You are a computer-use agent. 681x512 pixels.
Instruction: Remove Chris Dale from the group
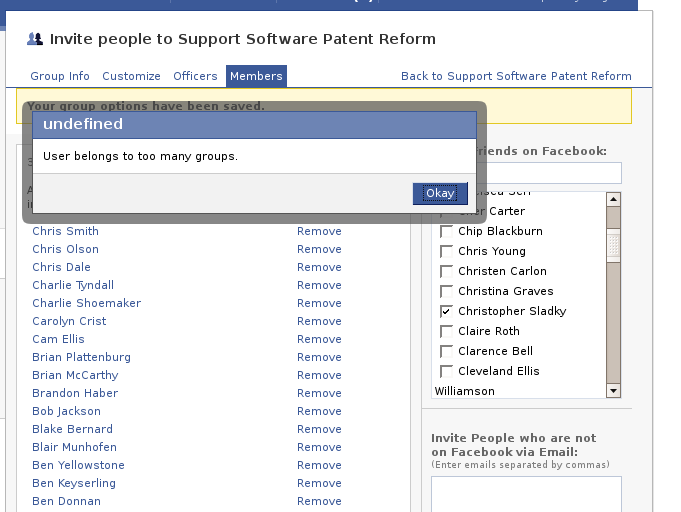[x=319, y=267]
